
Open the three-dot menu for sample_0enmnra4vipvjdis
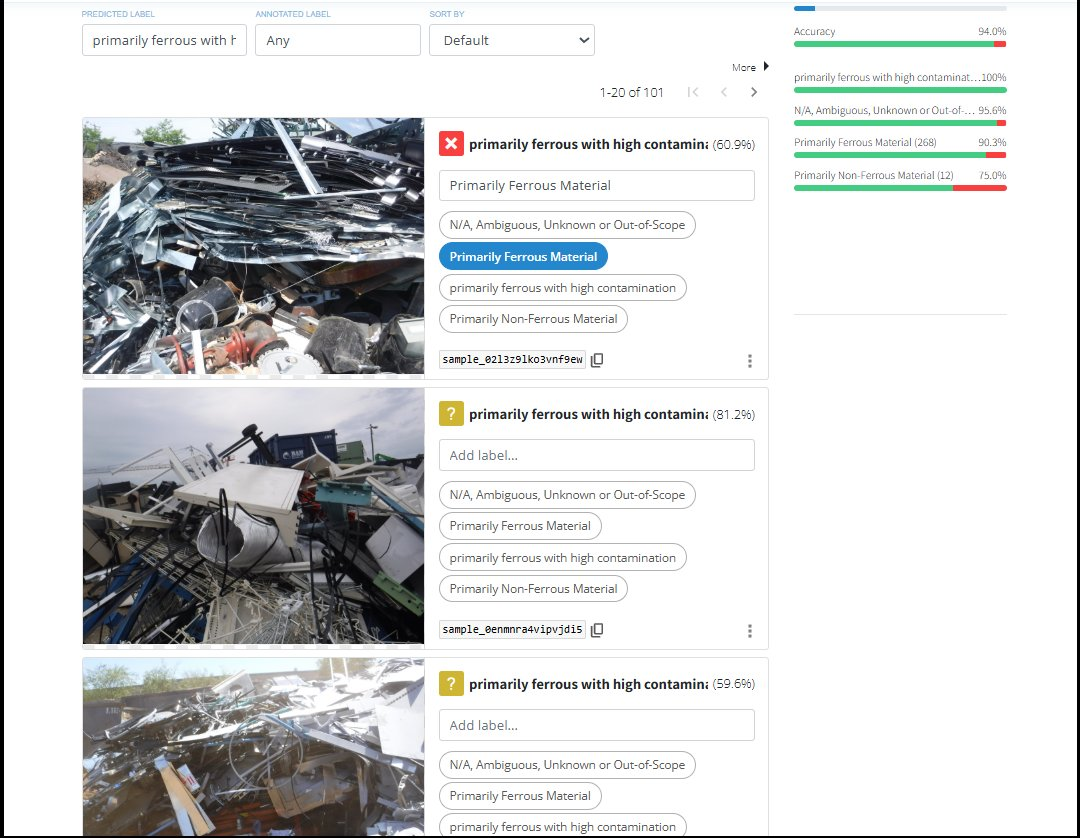pos(749,631)
